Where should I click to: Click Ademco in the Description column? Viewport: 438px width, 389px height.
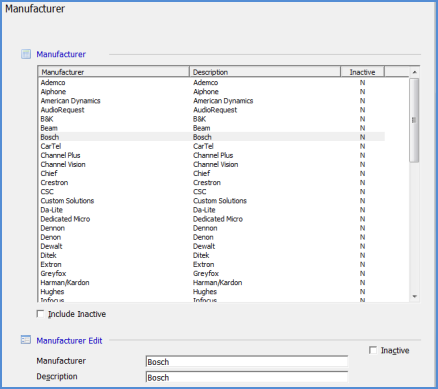click(206, 83)
